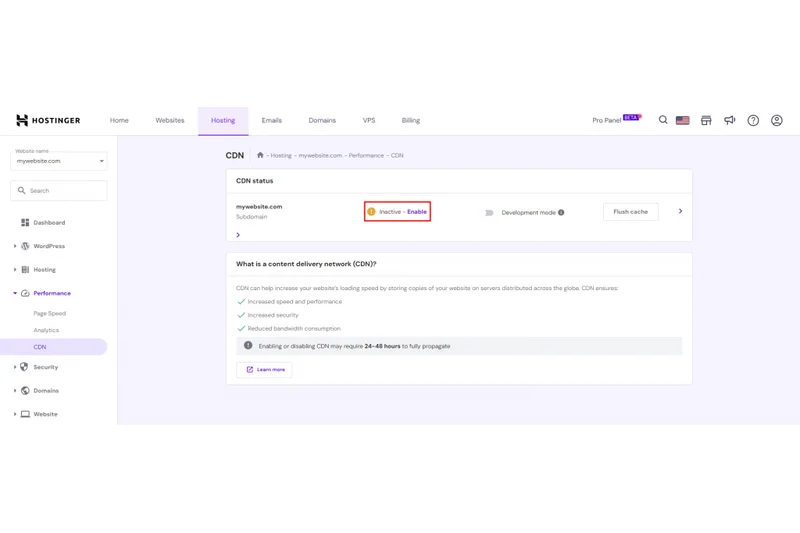800x533 pixels.
Task: Open the Website name dropdown
Action: pyautogui.click(x=59, y=160)
